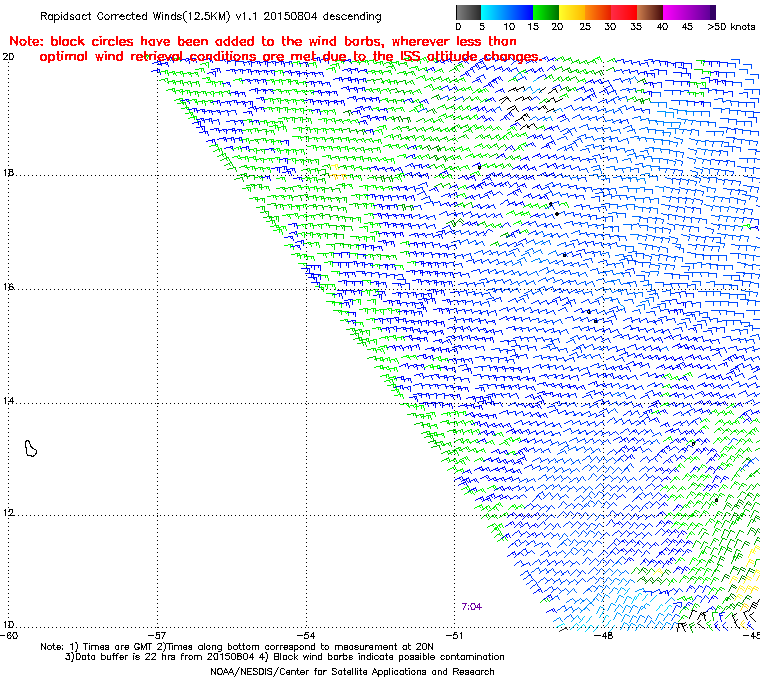The image size is (760, 688).
Task: Click the red 30-35 knots legend segment
Action: (624, 12)
